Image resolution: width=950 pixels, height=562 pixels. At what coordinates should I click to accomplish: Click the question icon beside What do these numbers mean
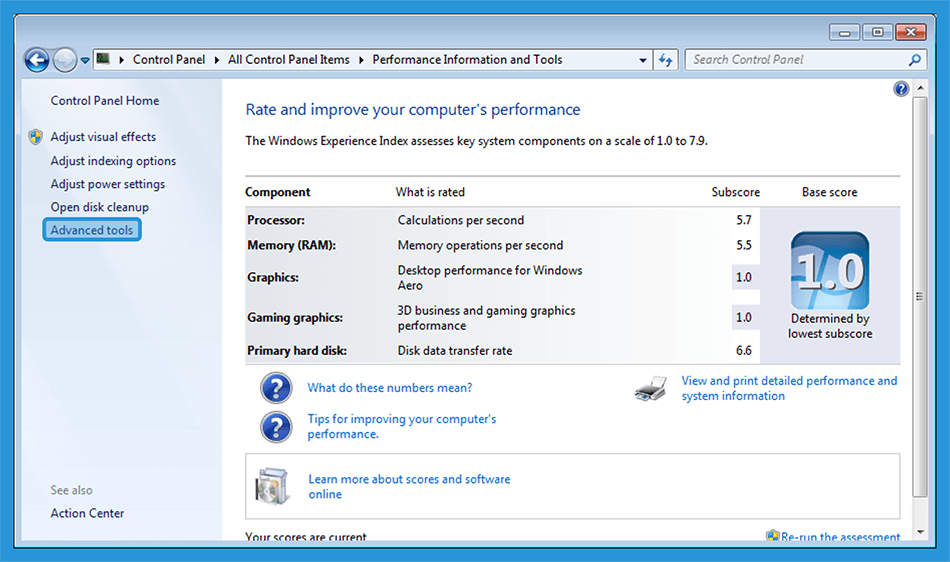tap(276, 388)
